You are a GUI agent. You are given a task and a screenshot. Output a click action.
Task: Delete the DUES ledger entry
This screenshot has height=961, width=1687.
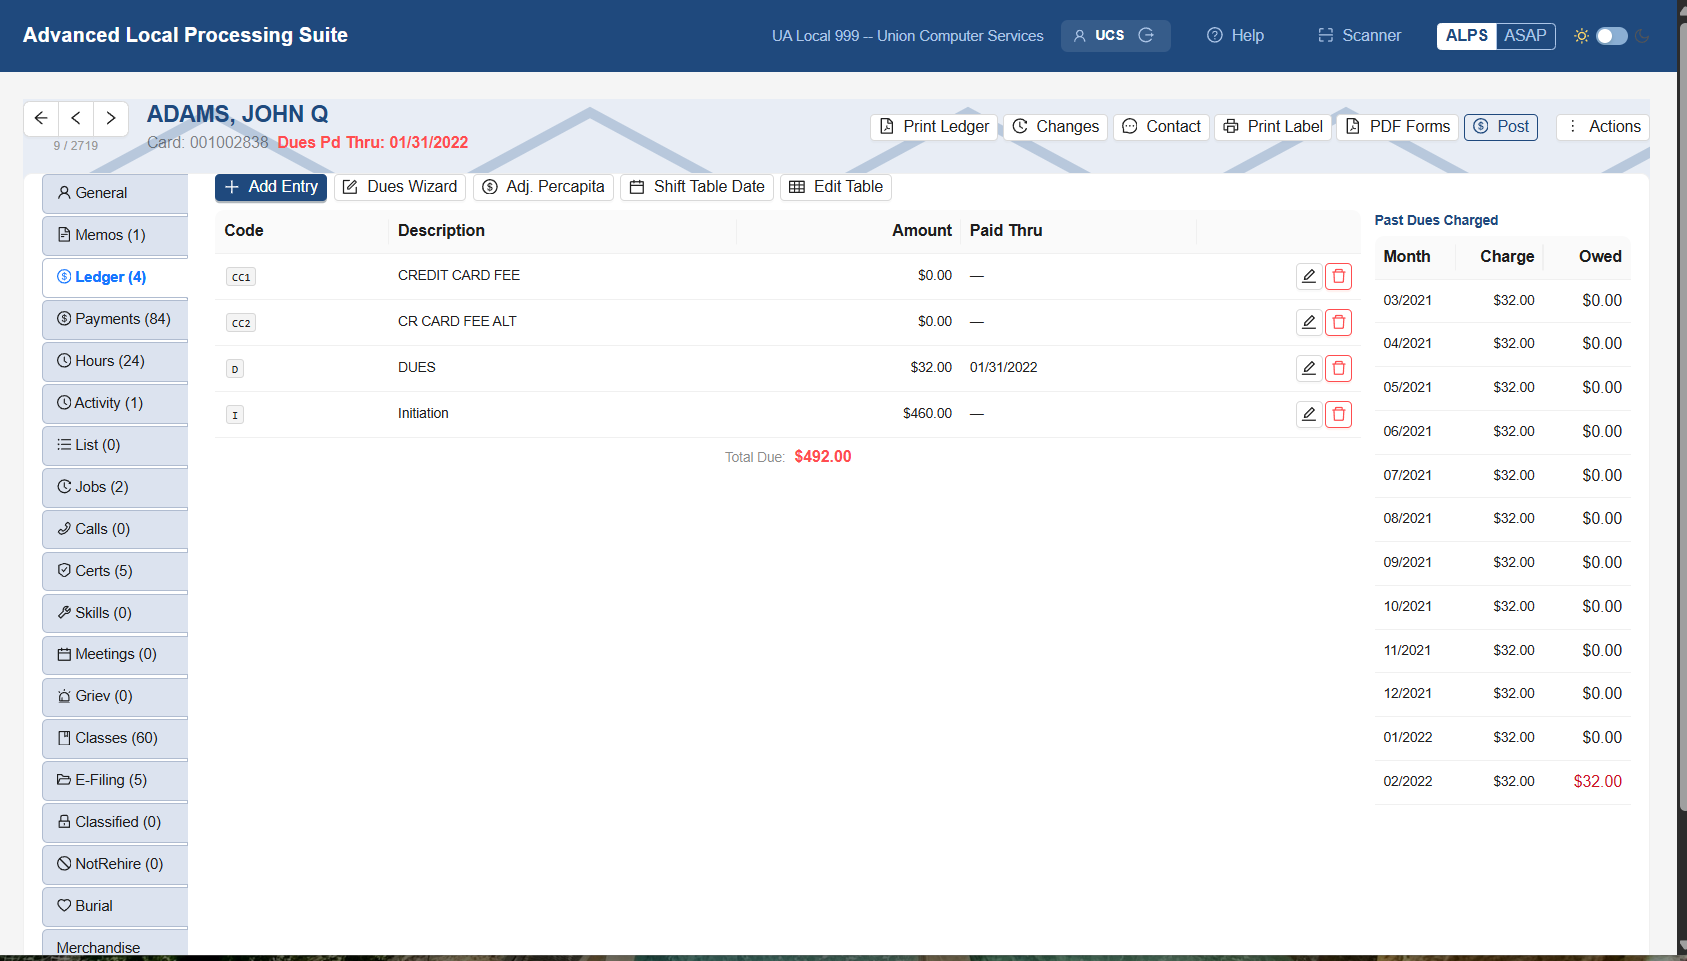[1338, 368]
